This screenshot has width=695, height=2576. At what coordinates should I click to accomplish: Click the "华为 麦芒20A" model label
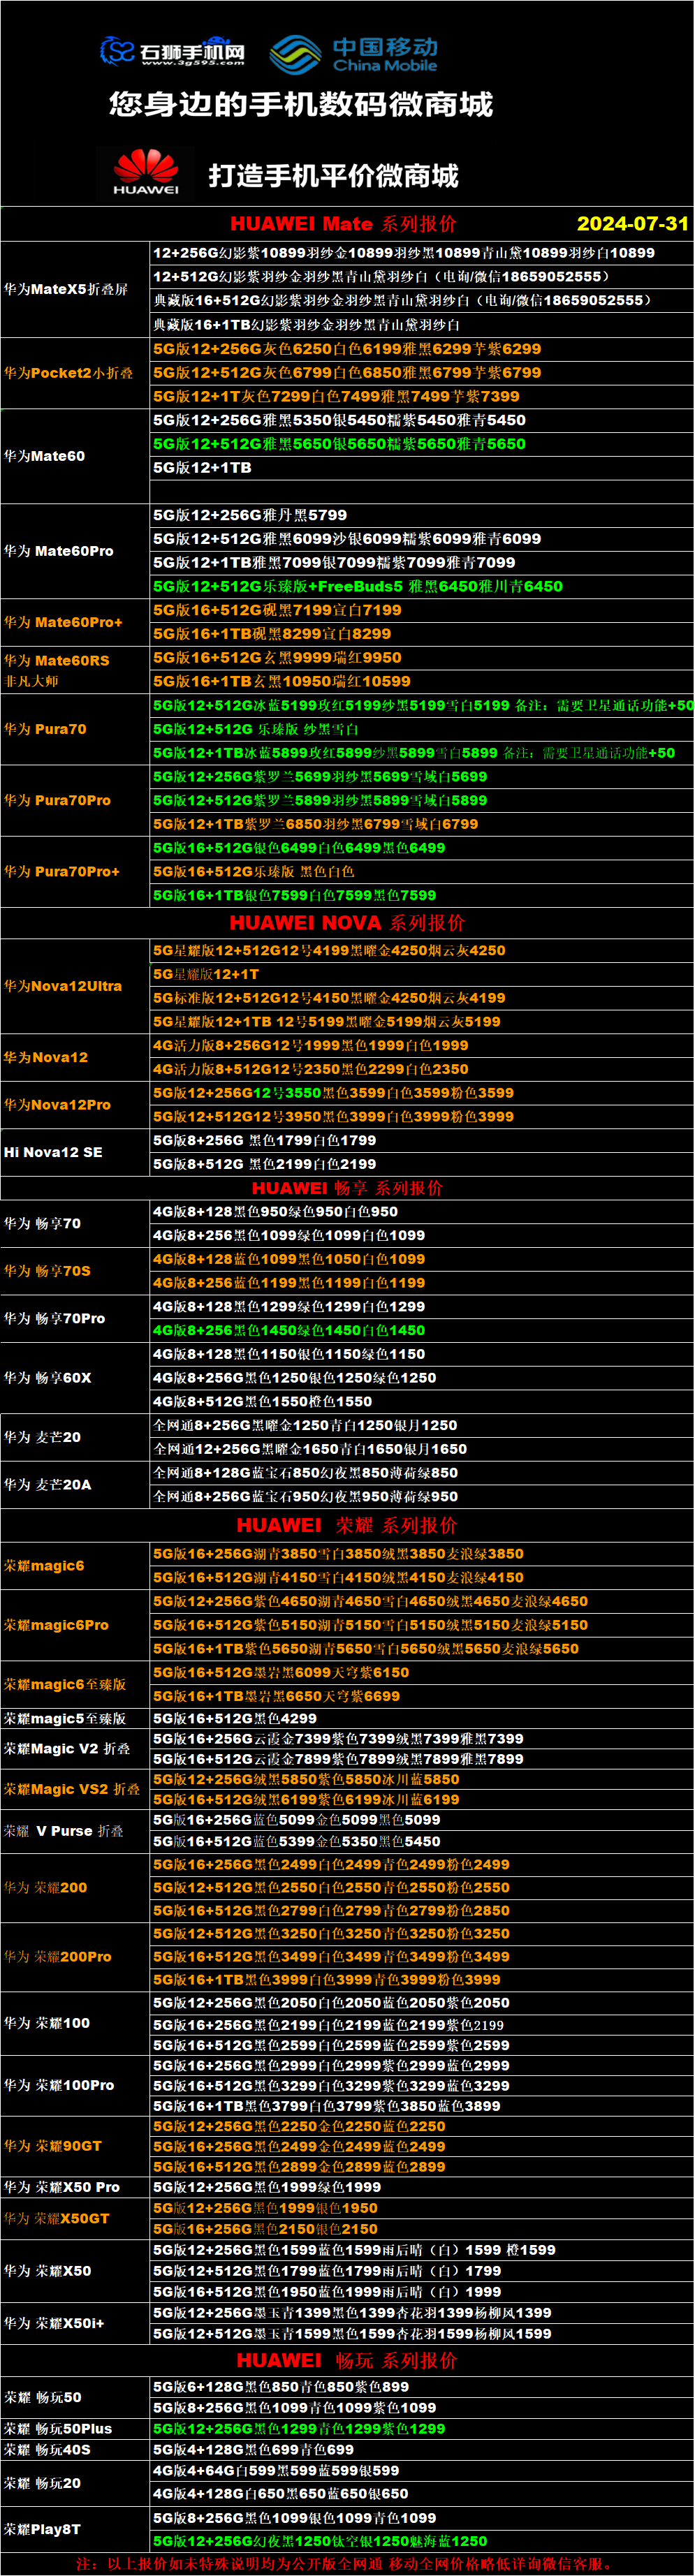pyautogui.click(x=47, y=1485)
